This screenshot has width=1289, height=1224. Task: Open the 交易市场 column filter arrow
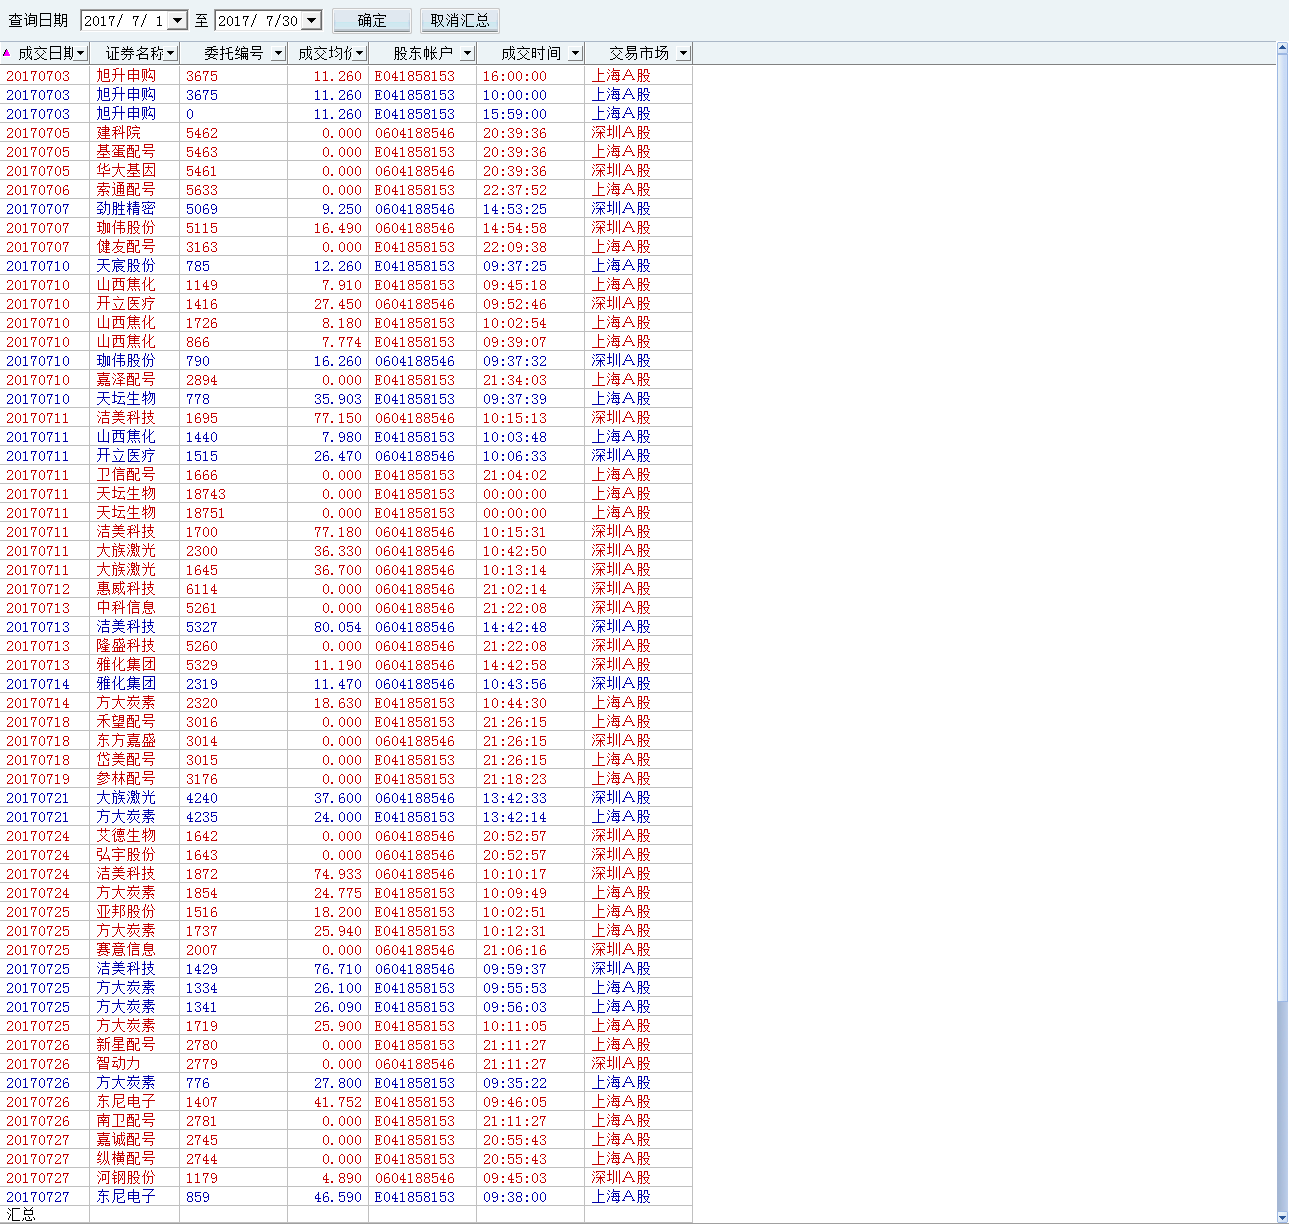pyautogui.click(x=683, y=53)
